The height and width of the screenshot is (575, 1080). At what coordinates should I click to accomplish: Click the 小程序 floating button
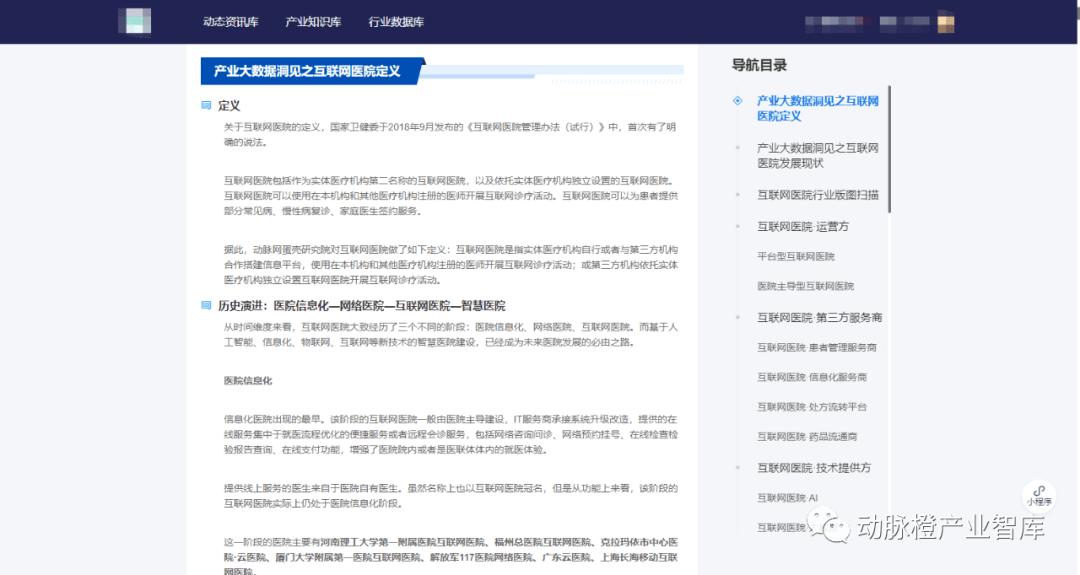(x=1039, y=496)
